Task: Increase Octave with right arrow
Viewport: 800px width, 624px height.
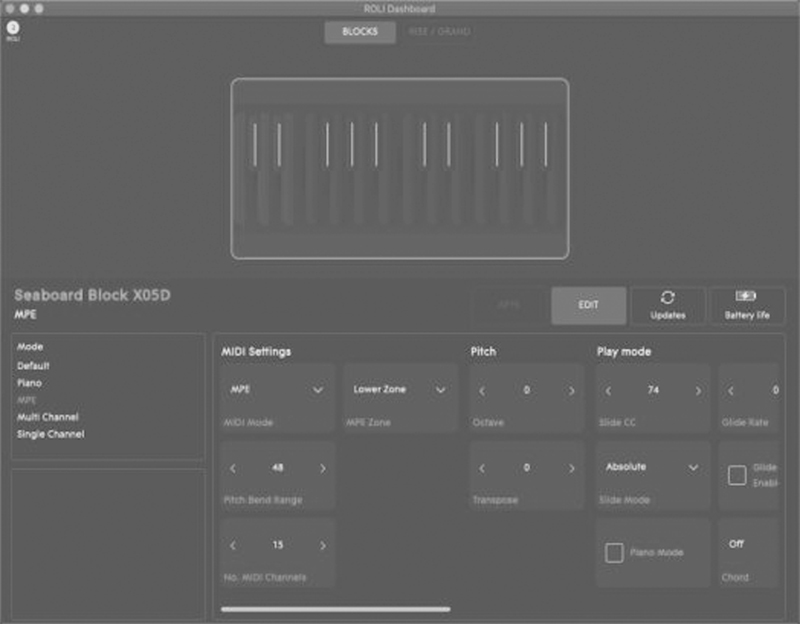Action: [x=571, y=391]
